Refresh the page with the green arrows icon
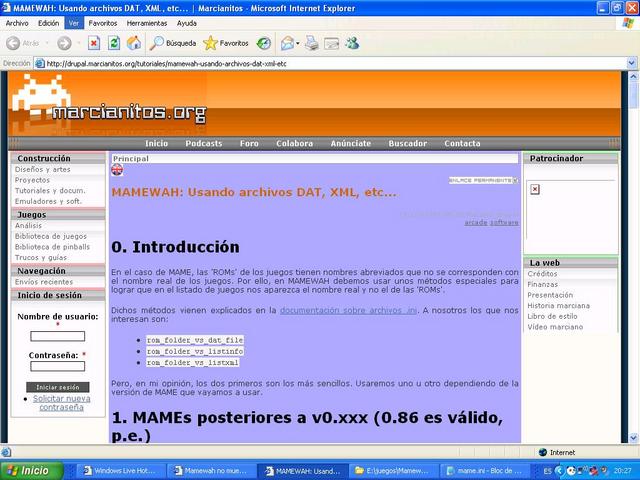640x480 pixels. [114, 43]
